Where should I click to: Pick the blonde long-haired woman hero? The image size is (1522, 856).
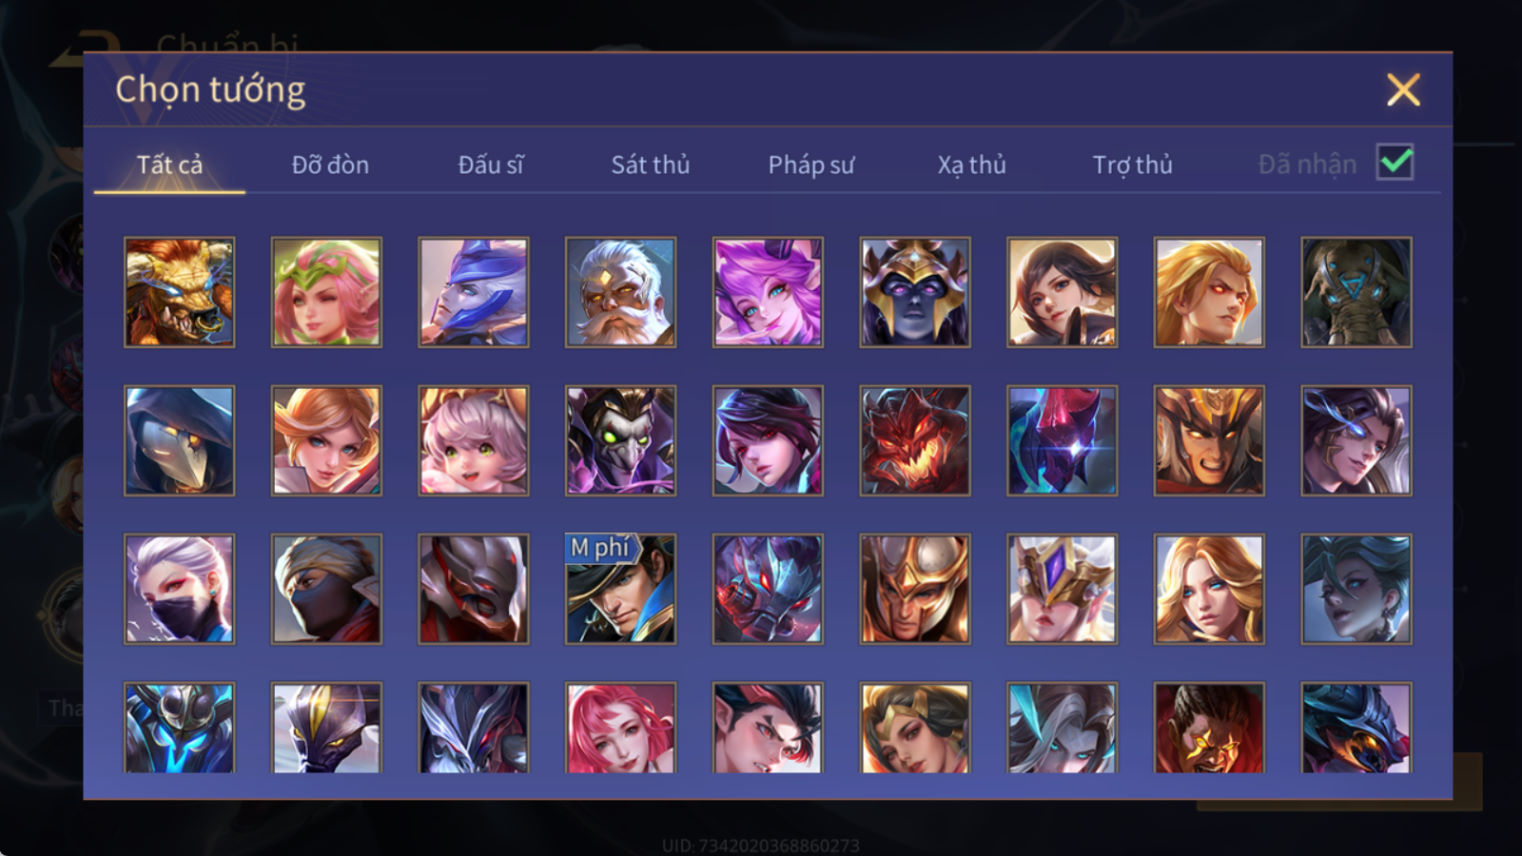coord(1209,588)
